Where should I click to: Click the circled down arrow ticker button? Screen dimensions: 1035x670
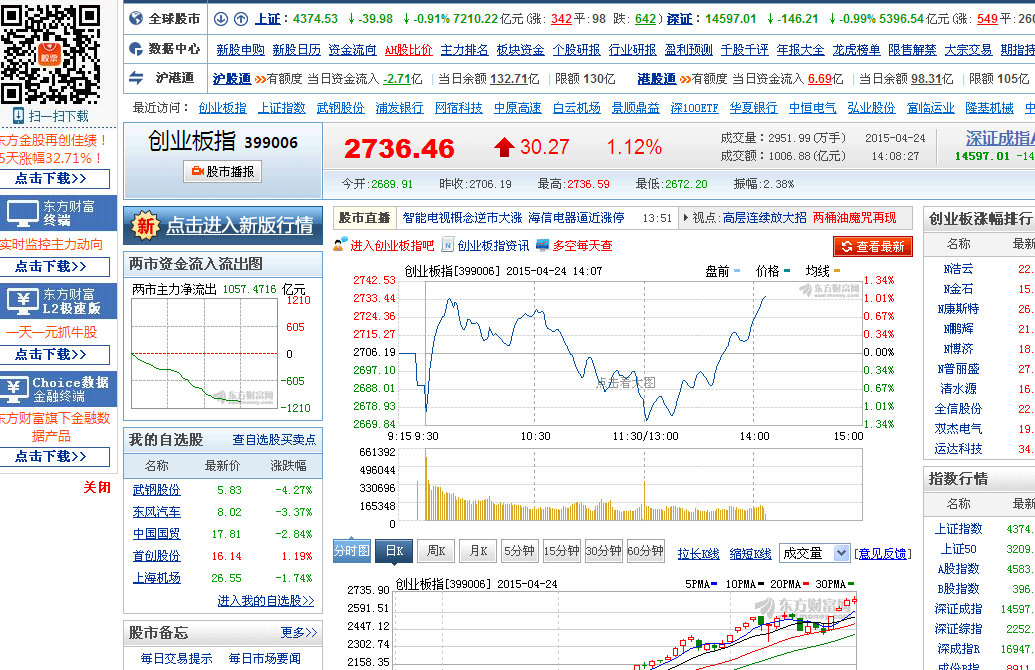tap(221, 19)
